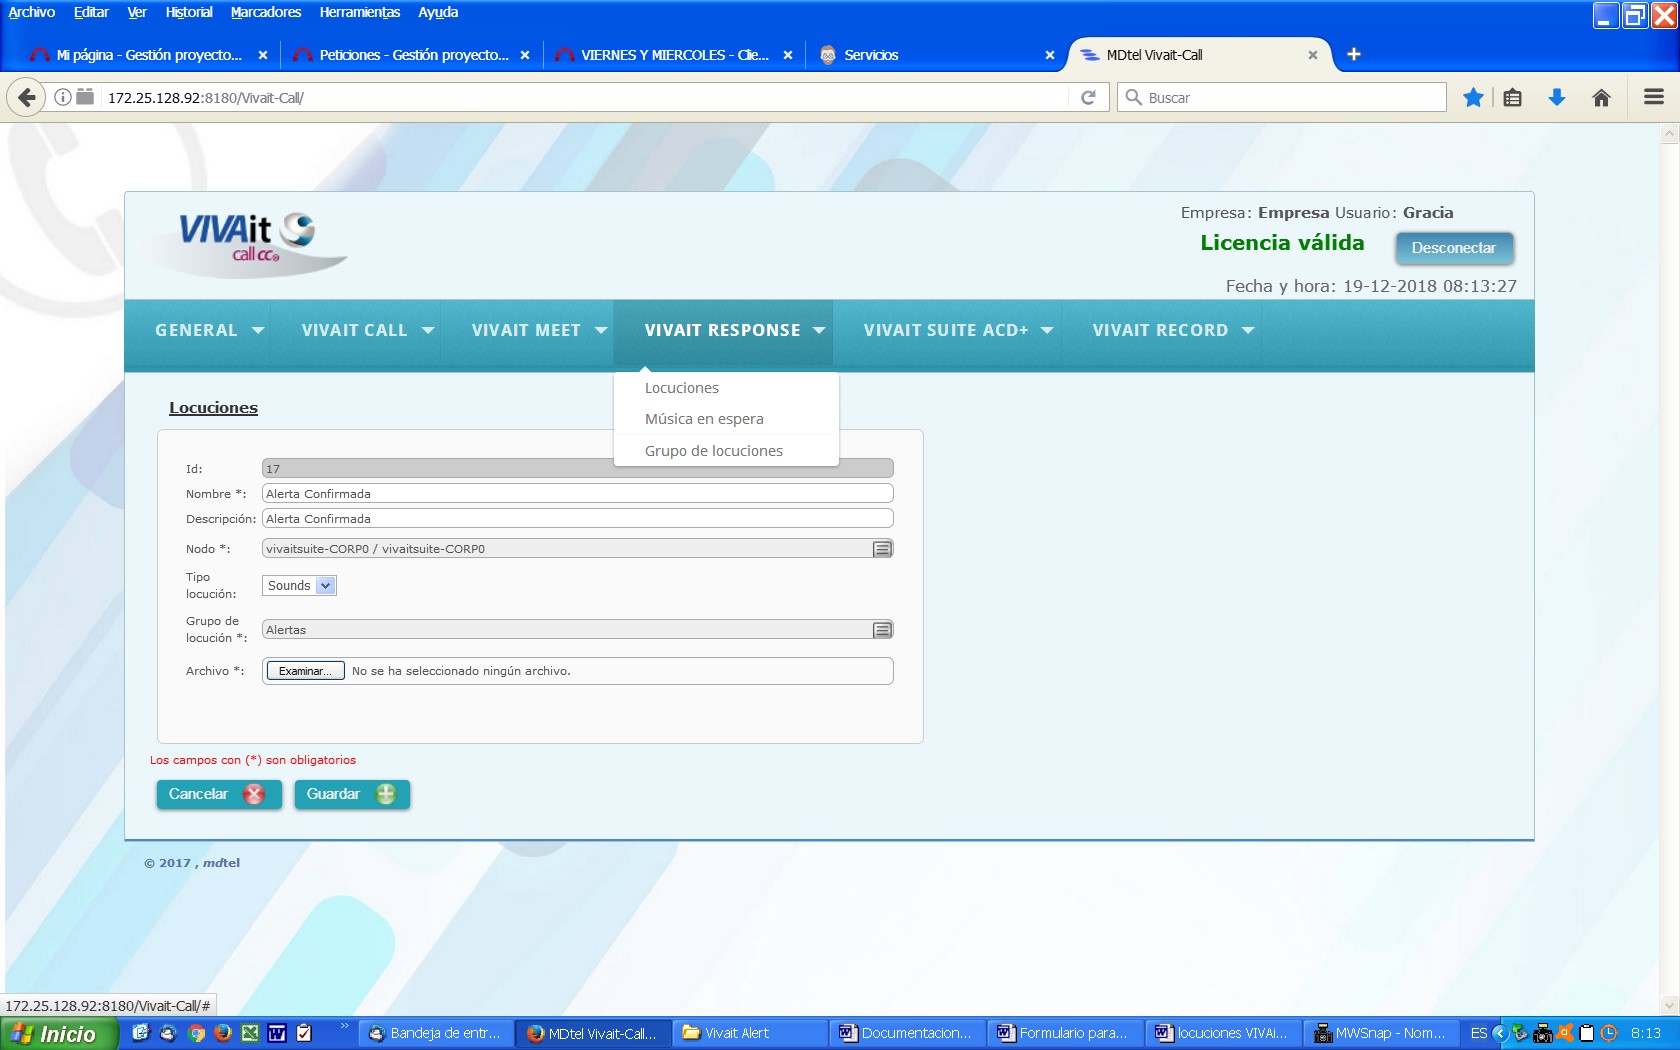Open 'Vivait Alert' taskbar folder
Viewport: 1680px width, 1050px height.
[750, 1033]
